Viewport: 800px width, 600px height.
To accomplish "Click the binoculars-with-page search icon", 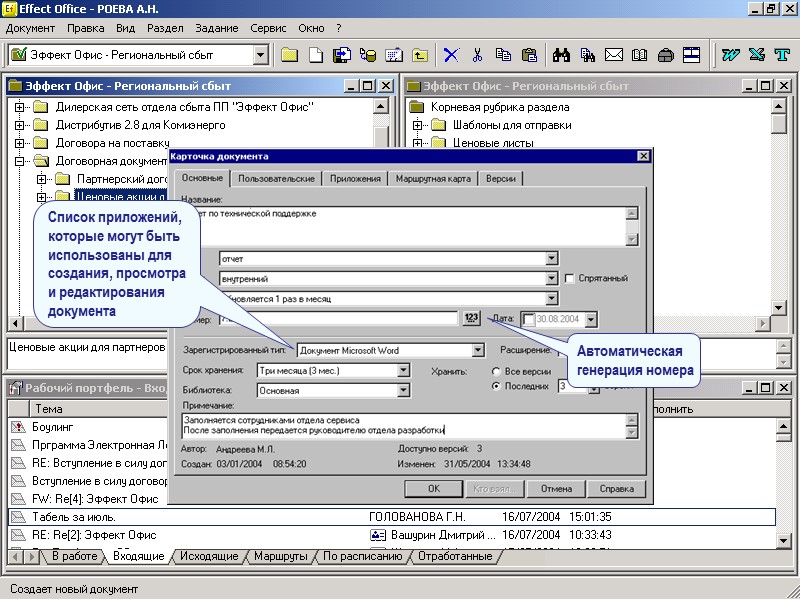I will tap(587, 55).
